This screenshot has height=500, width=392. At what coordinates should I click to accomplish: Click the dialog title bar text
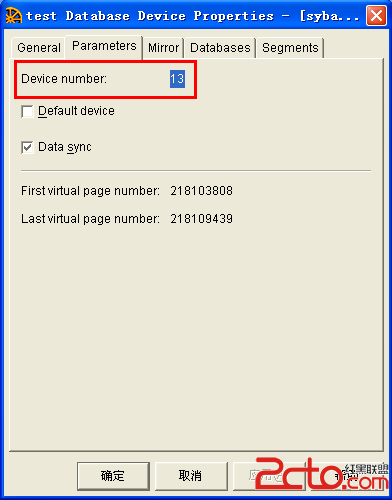(193, 16)
